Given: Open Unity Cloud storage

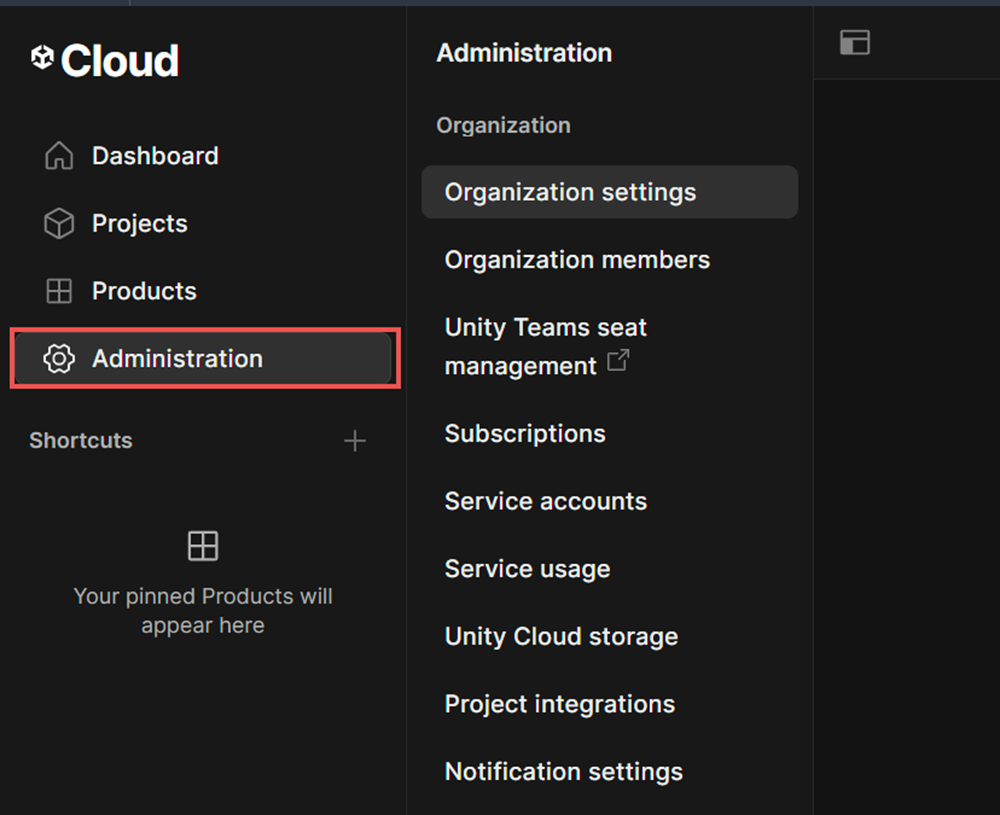Looking at the screenshot, I should tap(561, 636).
